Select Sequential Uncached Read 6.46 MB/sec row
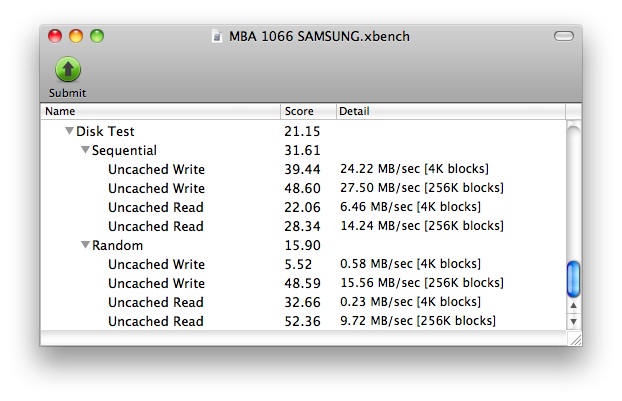Viewport: 622px width, 401px height. 303,207
